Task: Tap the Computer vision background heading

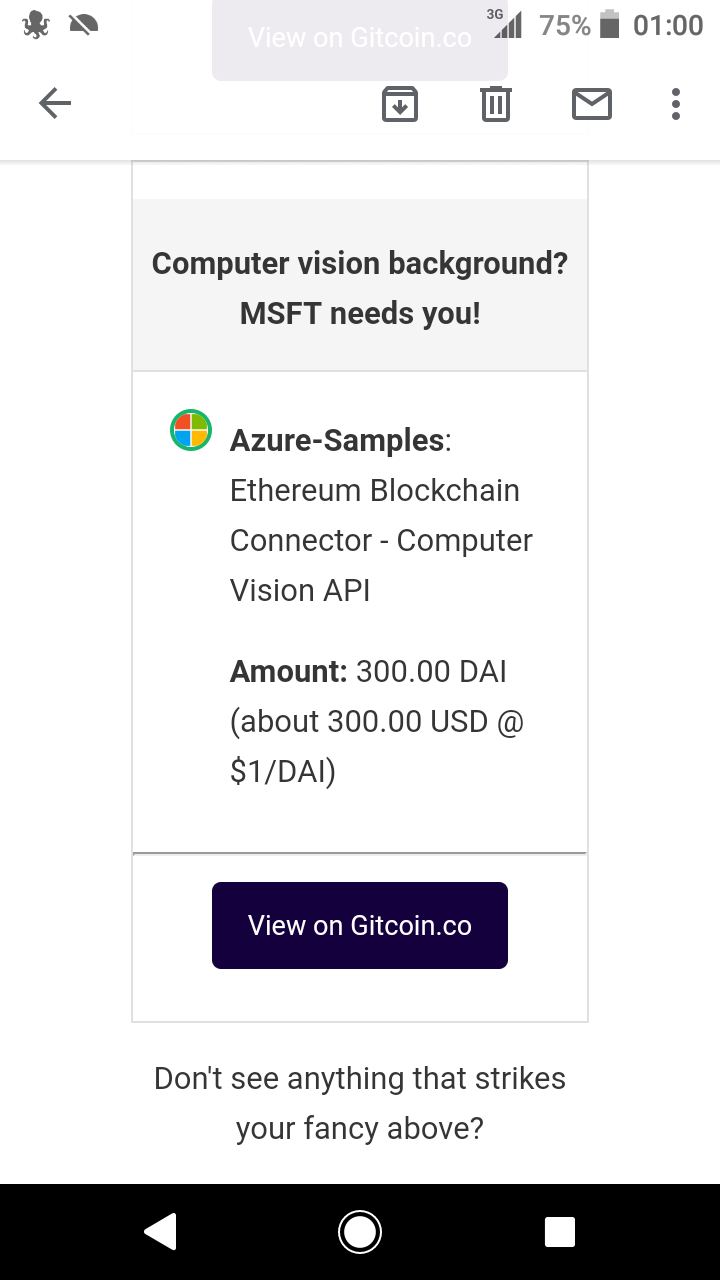Action: (360, 288)
